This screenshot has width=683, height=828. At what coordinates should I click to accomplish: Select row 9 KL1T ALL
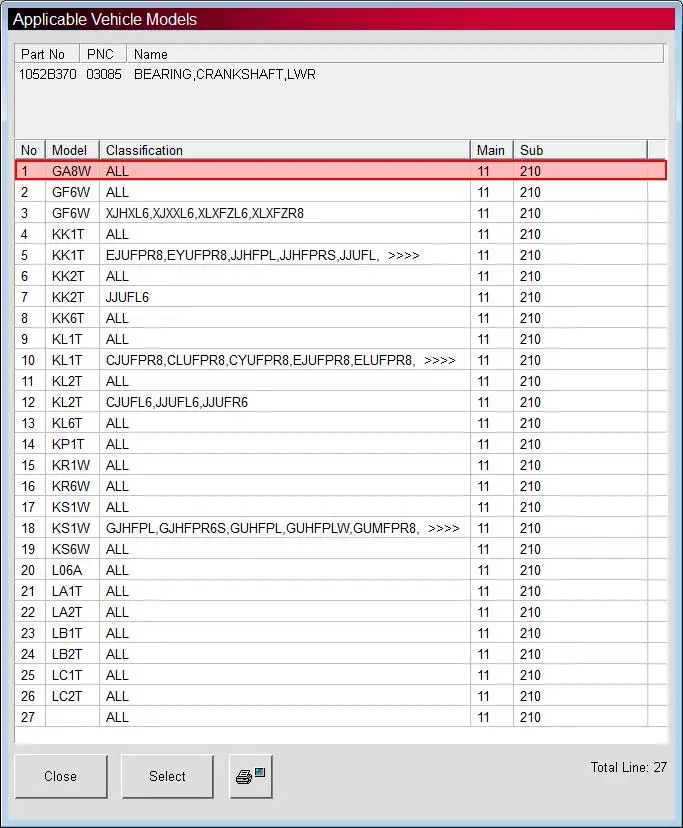click(341, 339)
